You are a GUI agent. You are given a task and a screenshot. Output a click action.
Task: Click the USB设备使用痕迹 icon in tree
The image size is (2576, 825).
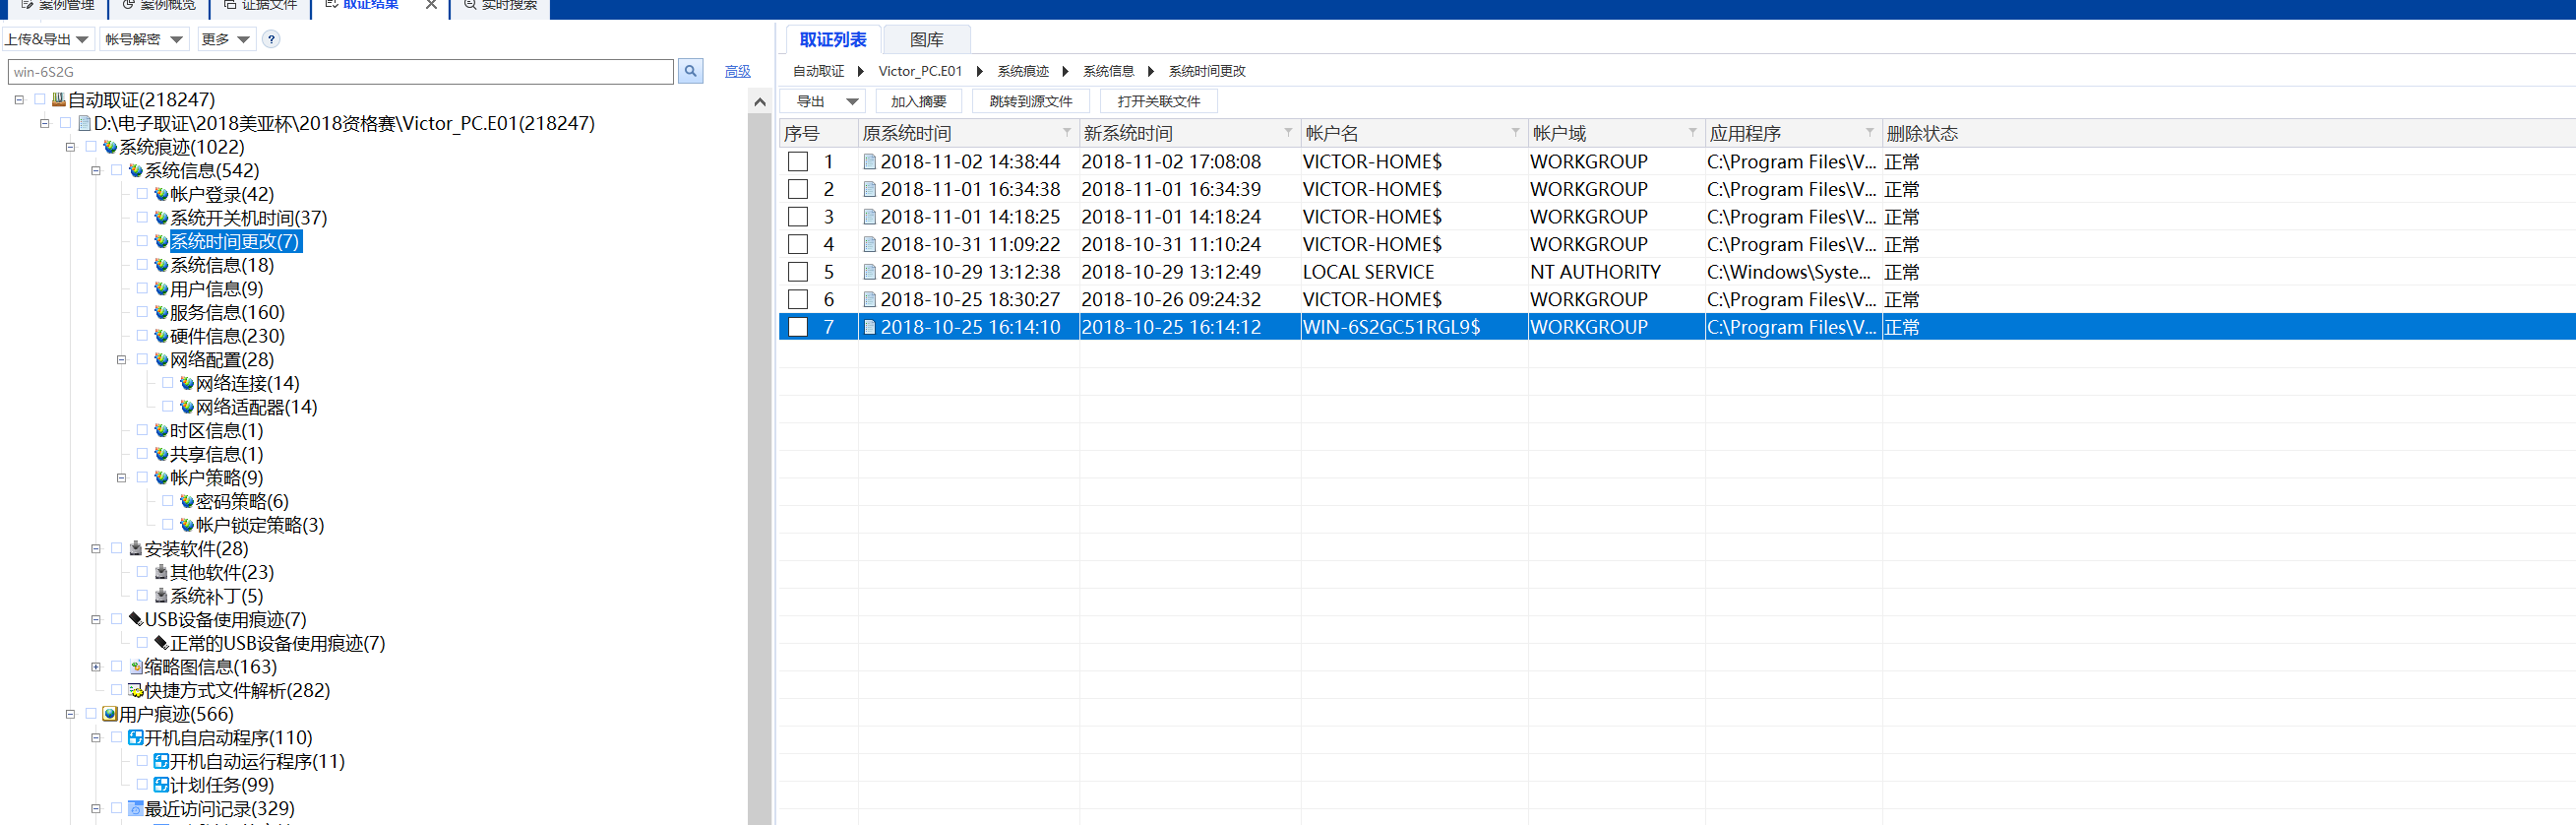click(x=135, y=620)
